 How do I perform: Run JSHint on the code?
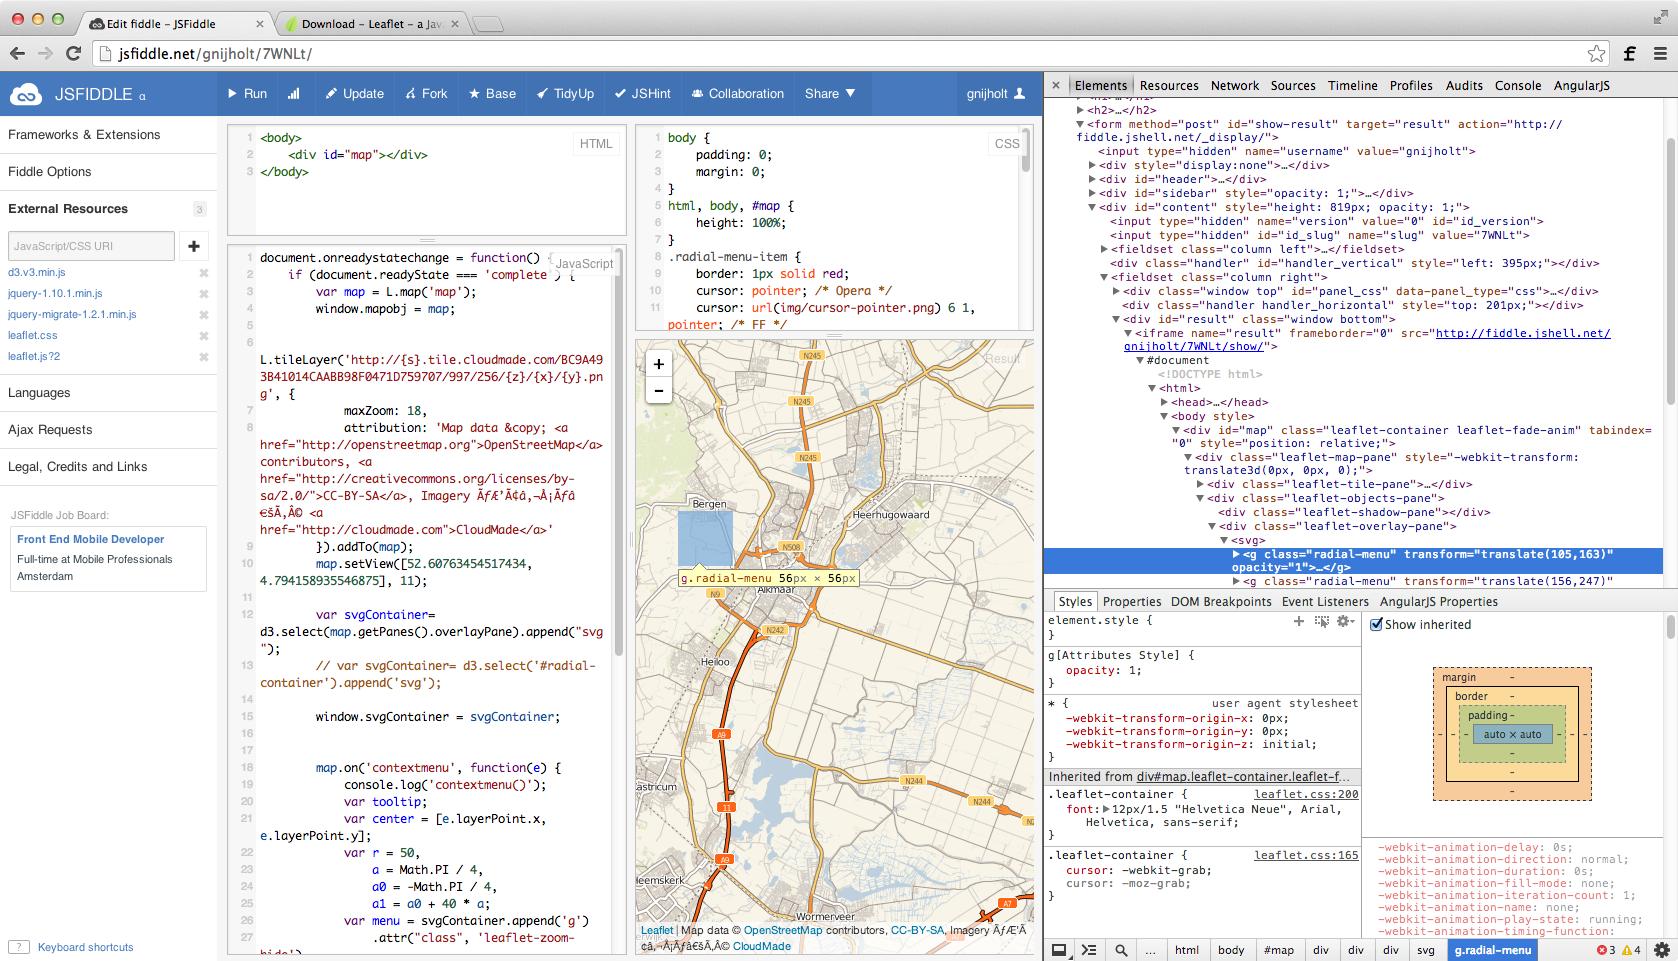coord(642,93)
